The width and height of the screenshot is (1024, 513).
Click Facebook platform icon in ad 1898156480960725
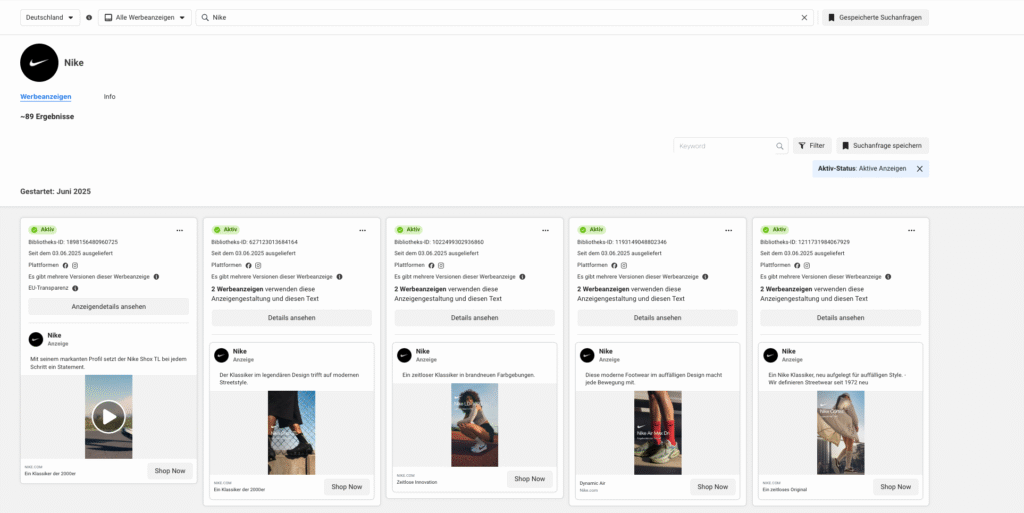(x=65, y=265)
